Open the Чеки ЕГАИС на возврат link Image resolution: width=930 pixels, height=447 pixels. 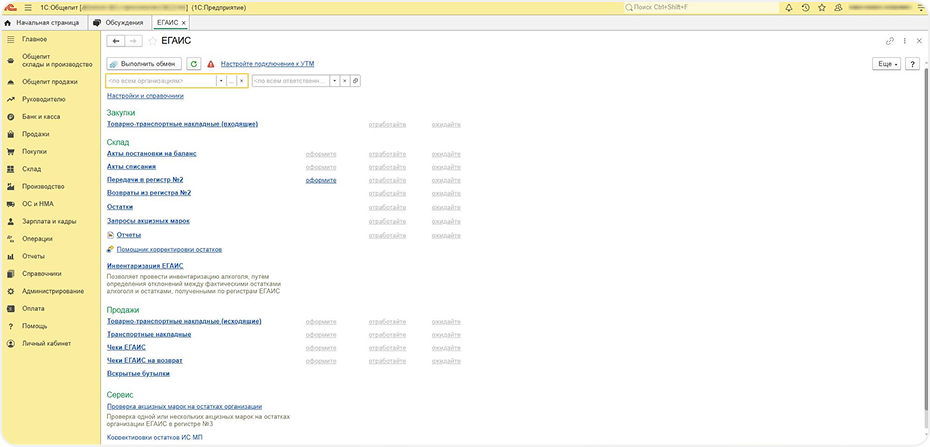click(145, 360)
